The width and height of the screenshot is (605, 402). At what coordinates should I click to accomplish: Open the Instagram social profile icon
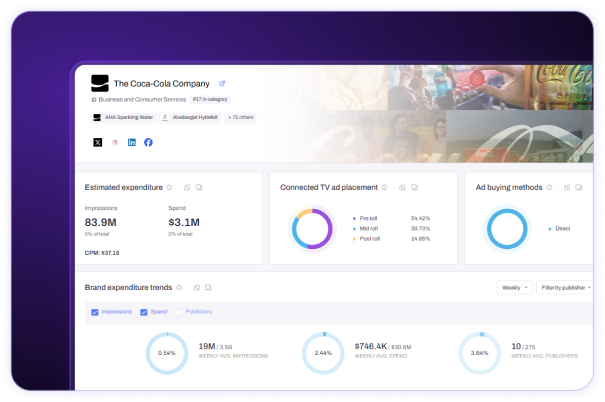[x=115, y=142]
